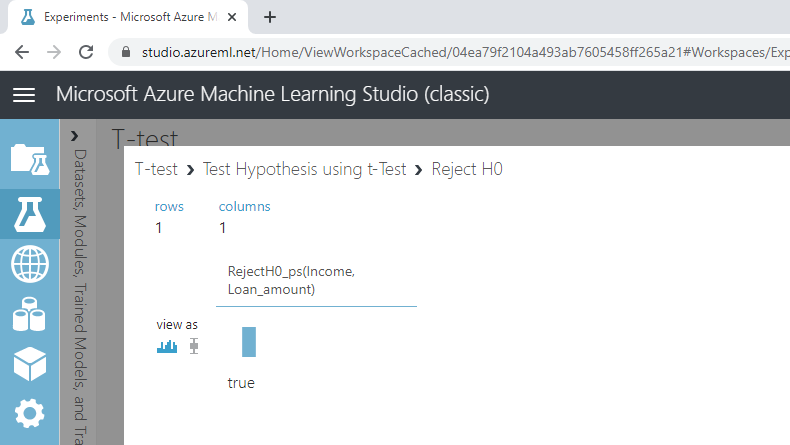This screenshot has height=445, width=790.
Task: Click the columns label
Action: tap(244, 207)
